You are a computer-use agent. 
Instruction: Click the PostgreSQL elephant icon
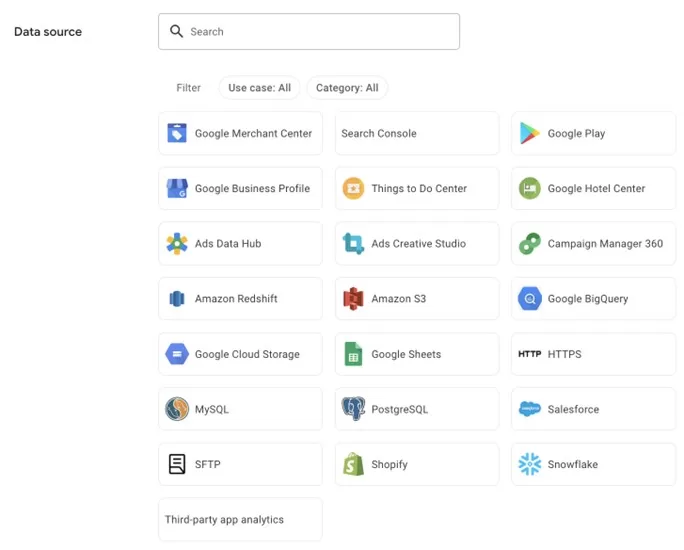353,409
